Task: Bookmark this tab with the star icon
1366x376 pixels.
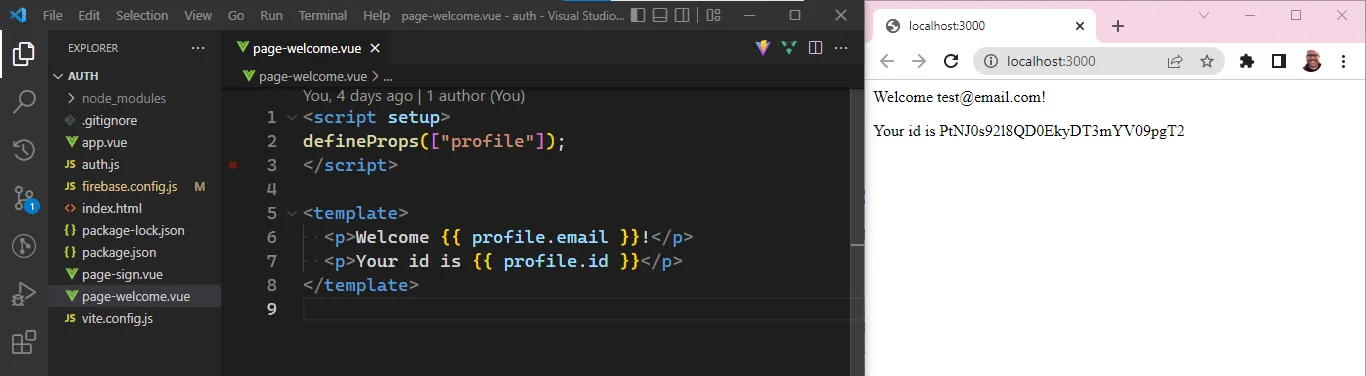Action: pyautogui.click(x=1207, y=61)
